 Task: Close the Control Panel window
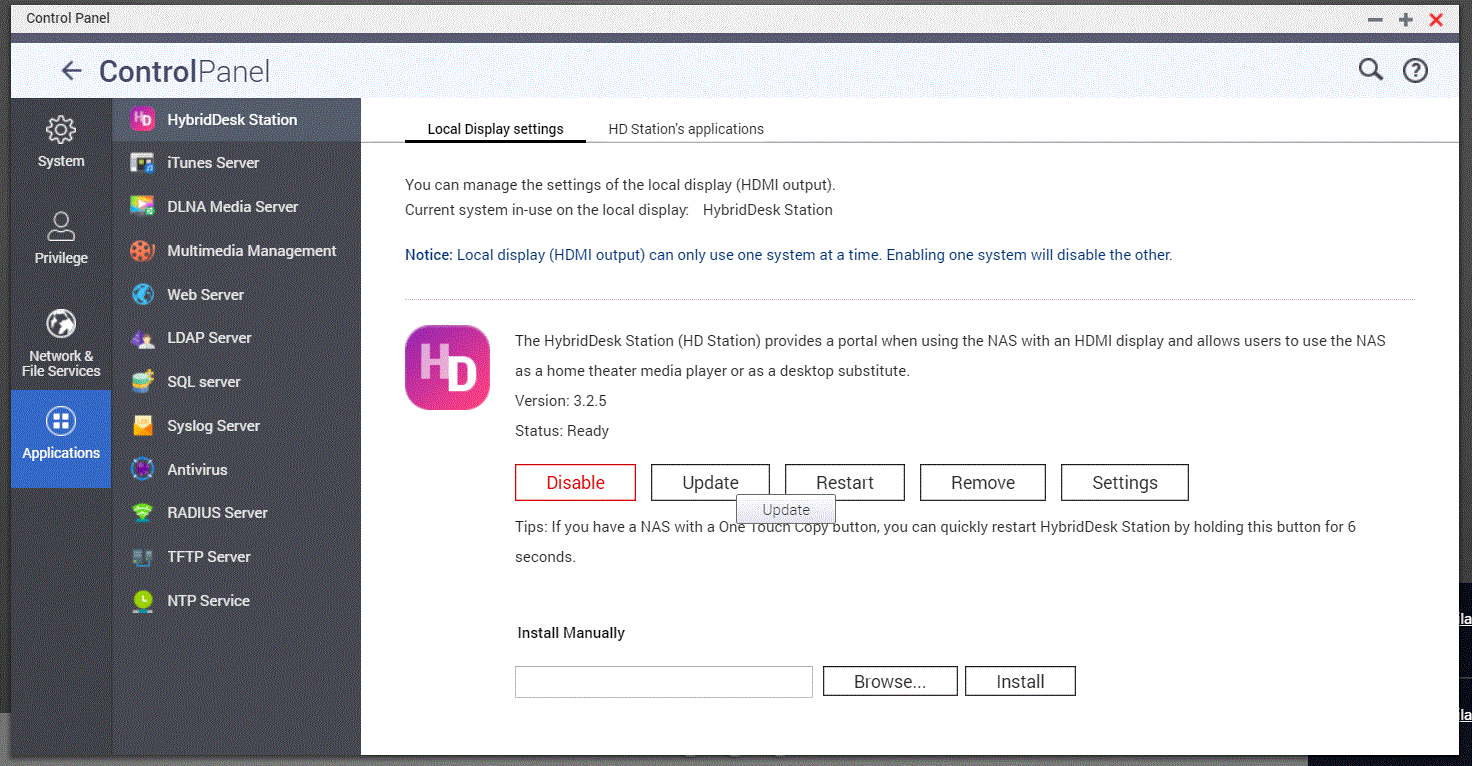coord(1436,19)
